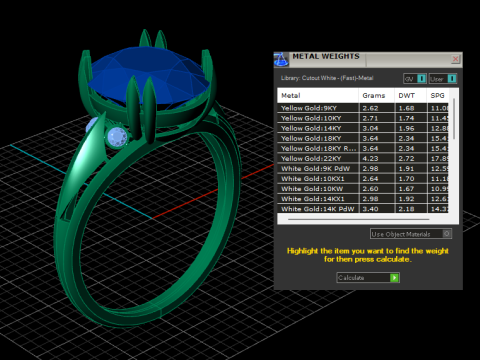Sort by DWT column header

click(410, 96)
